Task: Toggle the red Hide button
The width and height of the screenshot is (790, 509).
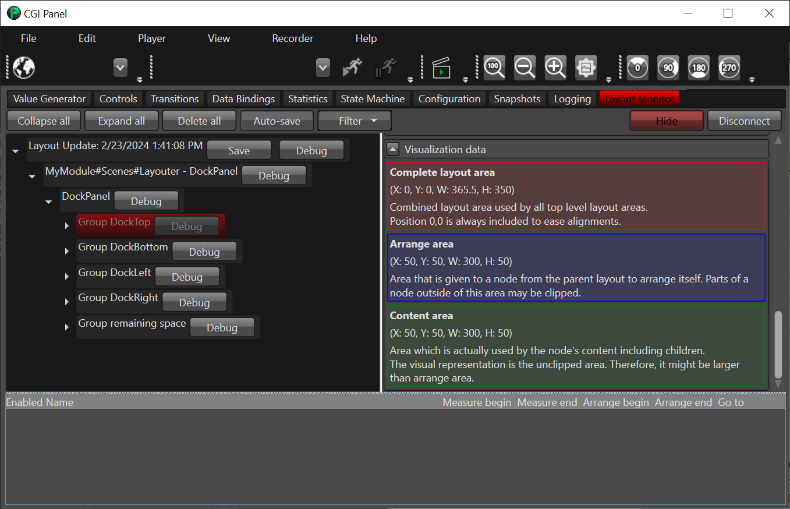Action: (666, 121)
